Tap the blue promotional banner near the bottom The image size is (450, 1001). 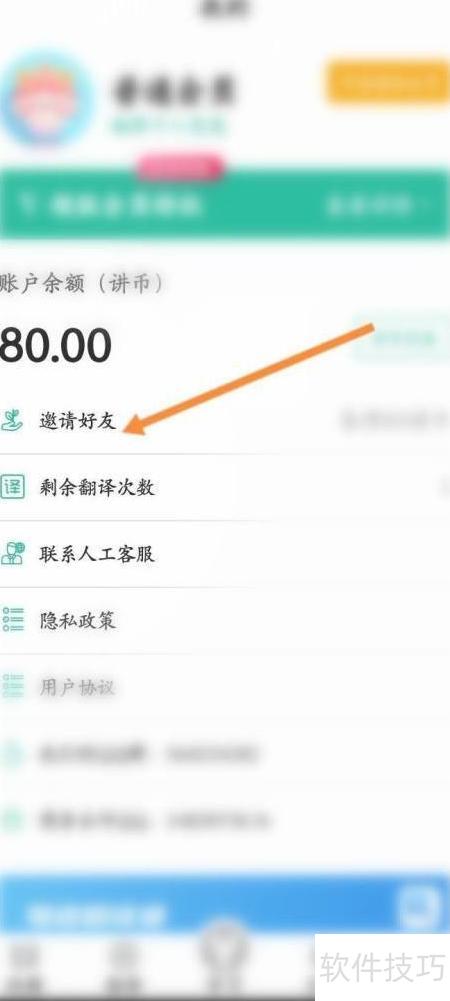[x=225, y=908]
